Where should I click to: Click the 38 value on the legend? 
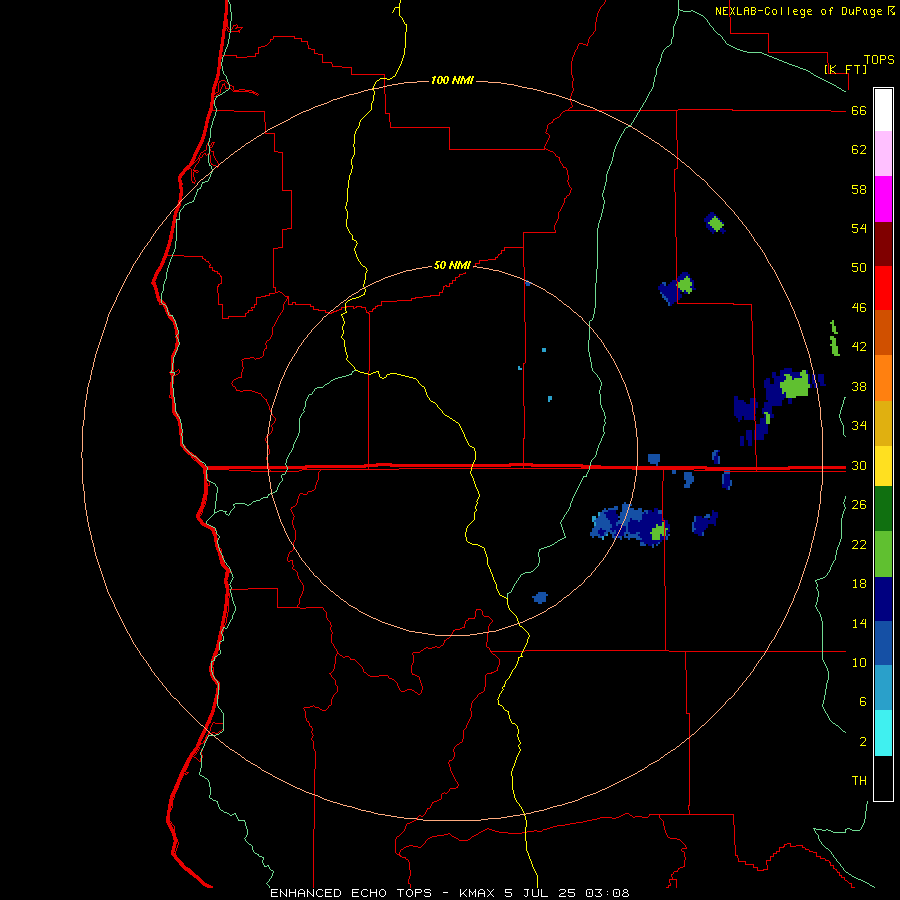click(859, 387)
